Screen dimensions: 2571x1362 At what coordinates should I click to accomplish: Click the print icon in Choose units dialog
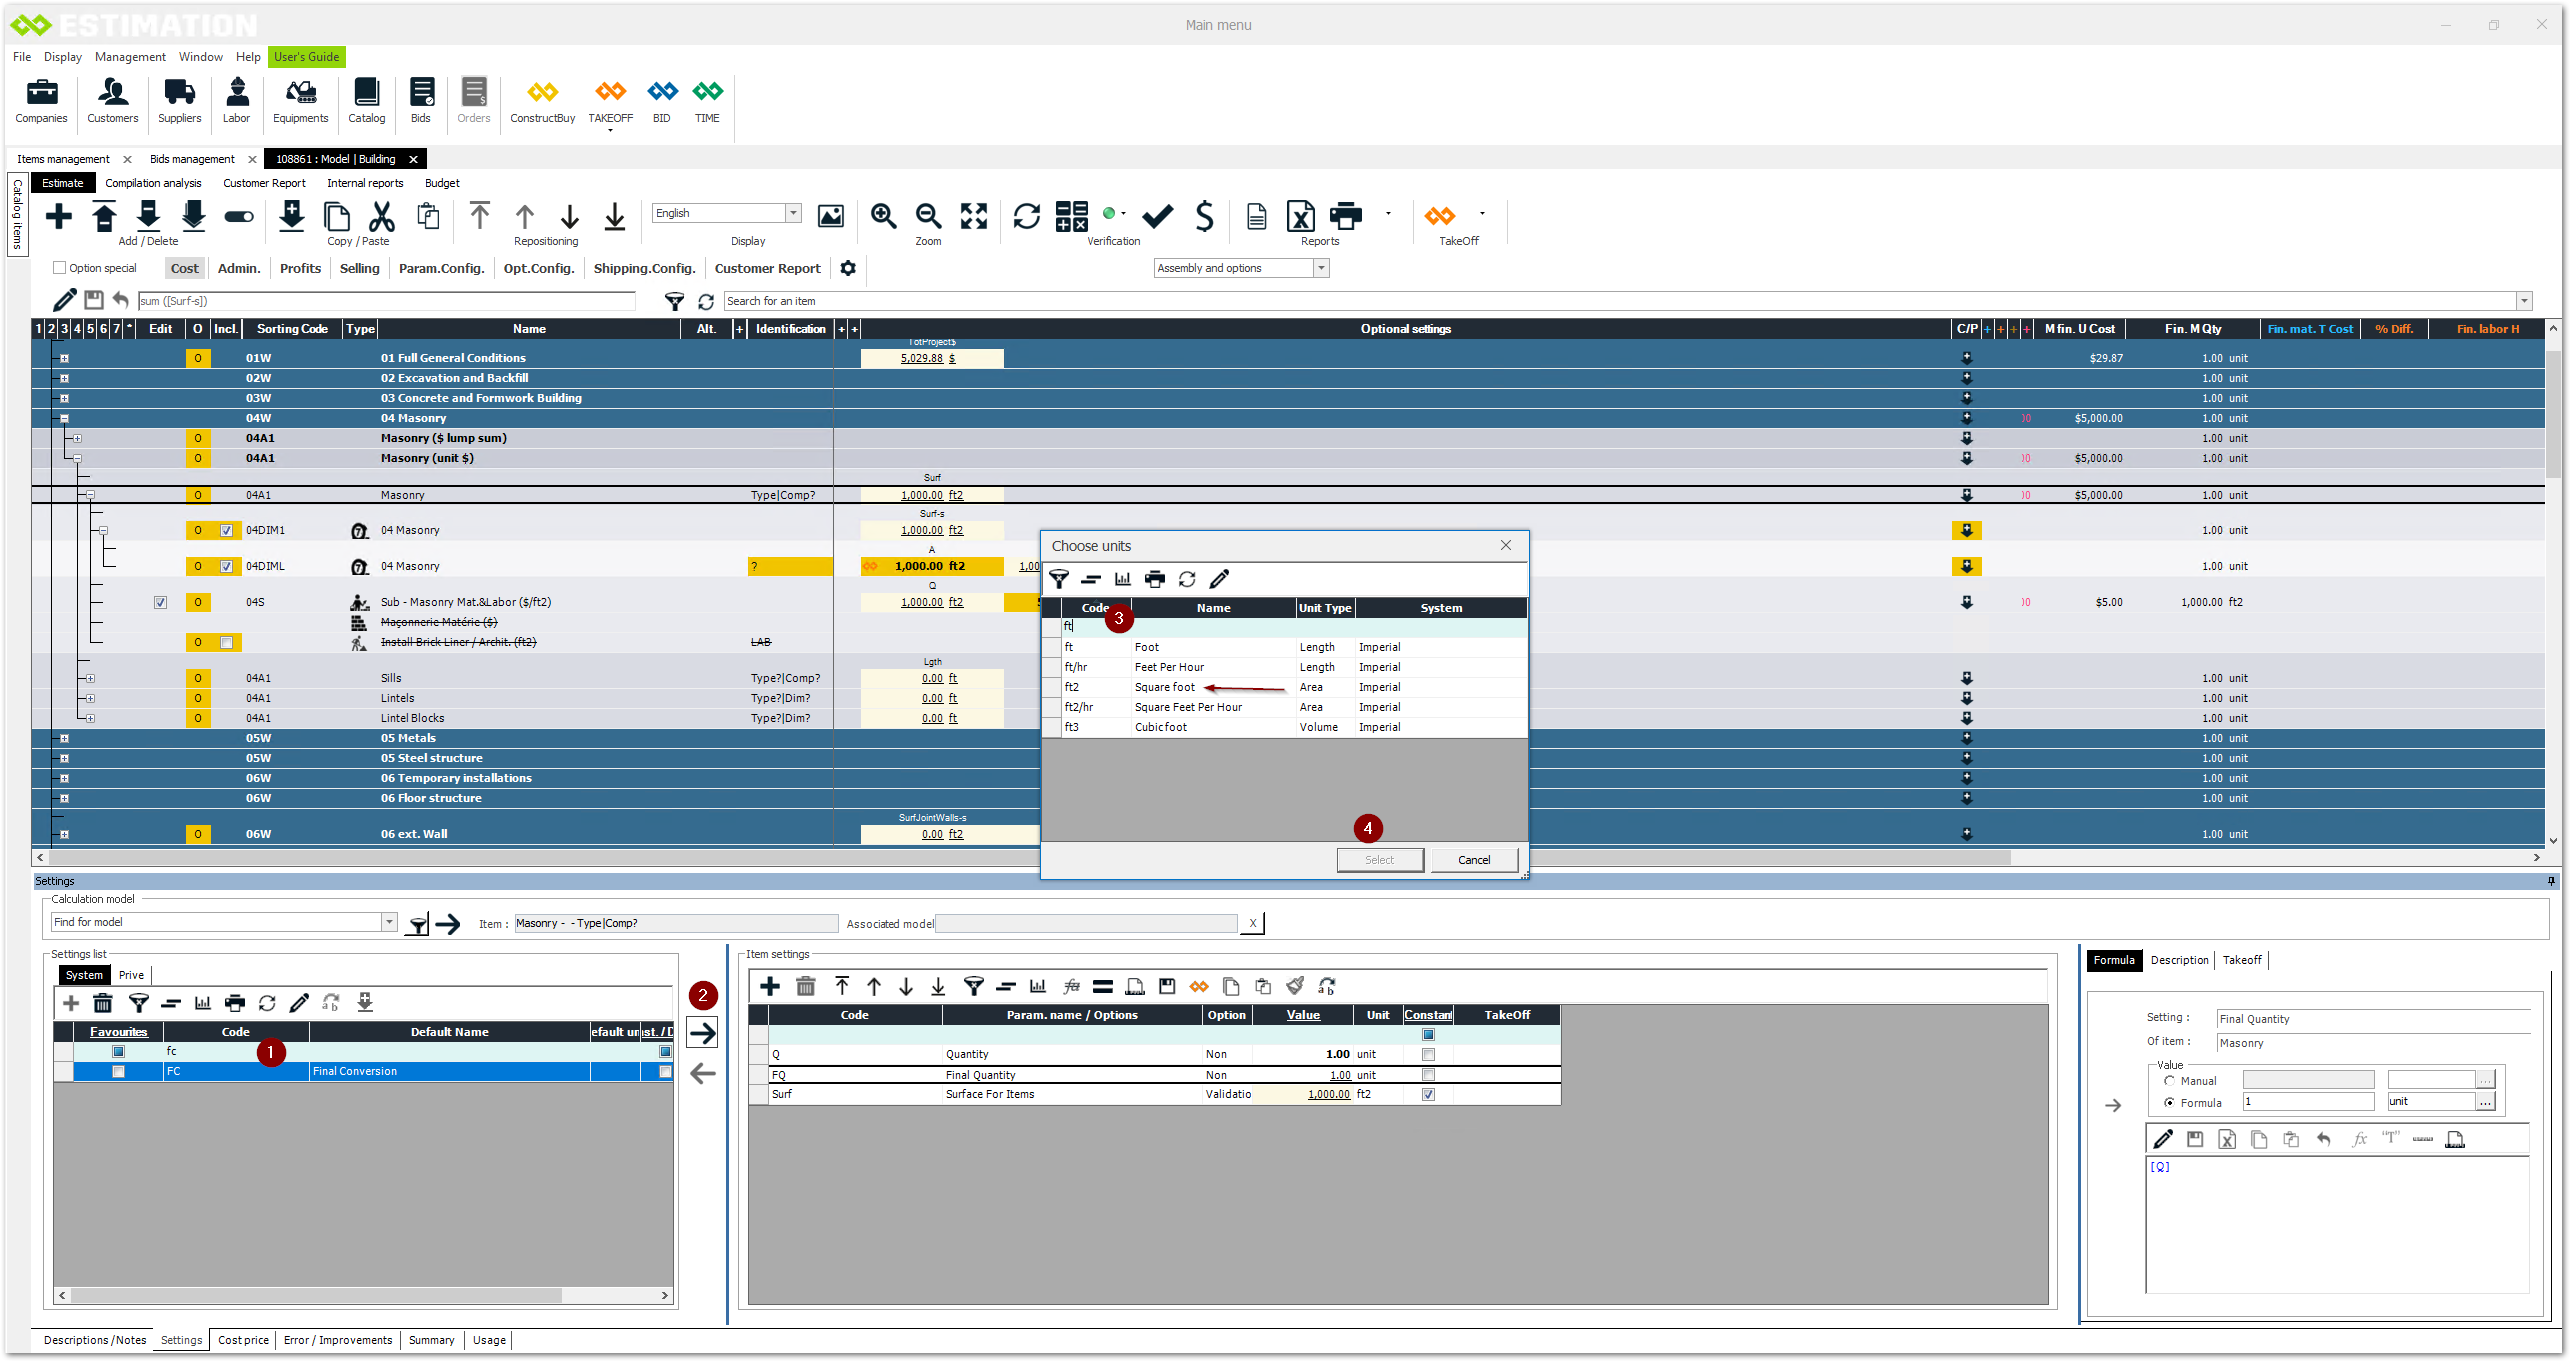(x=1155, y=579)
